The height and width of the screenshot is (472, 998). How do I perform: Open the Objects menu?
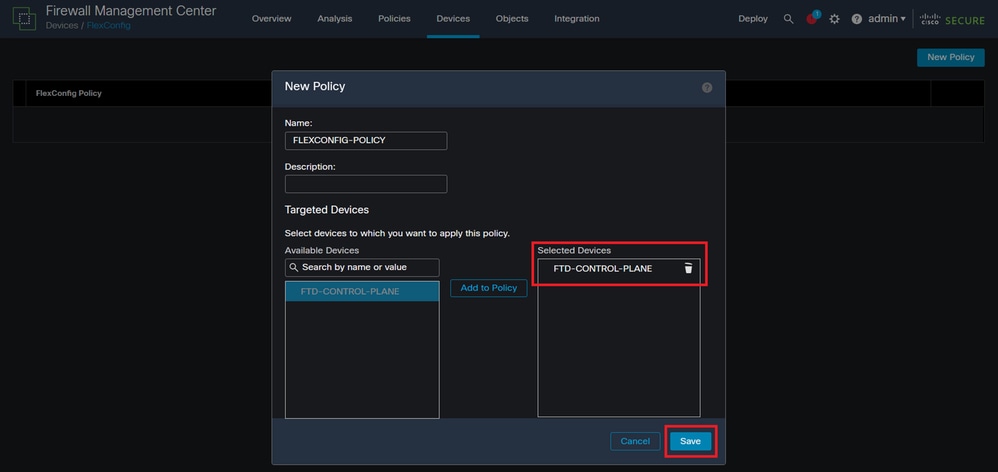(x=512, y=19)
